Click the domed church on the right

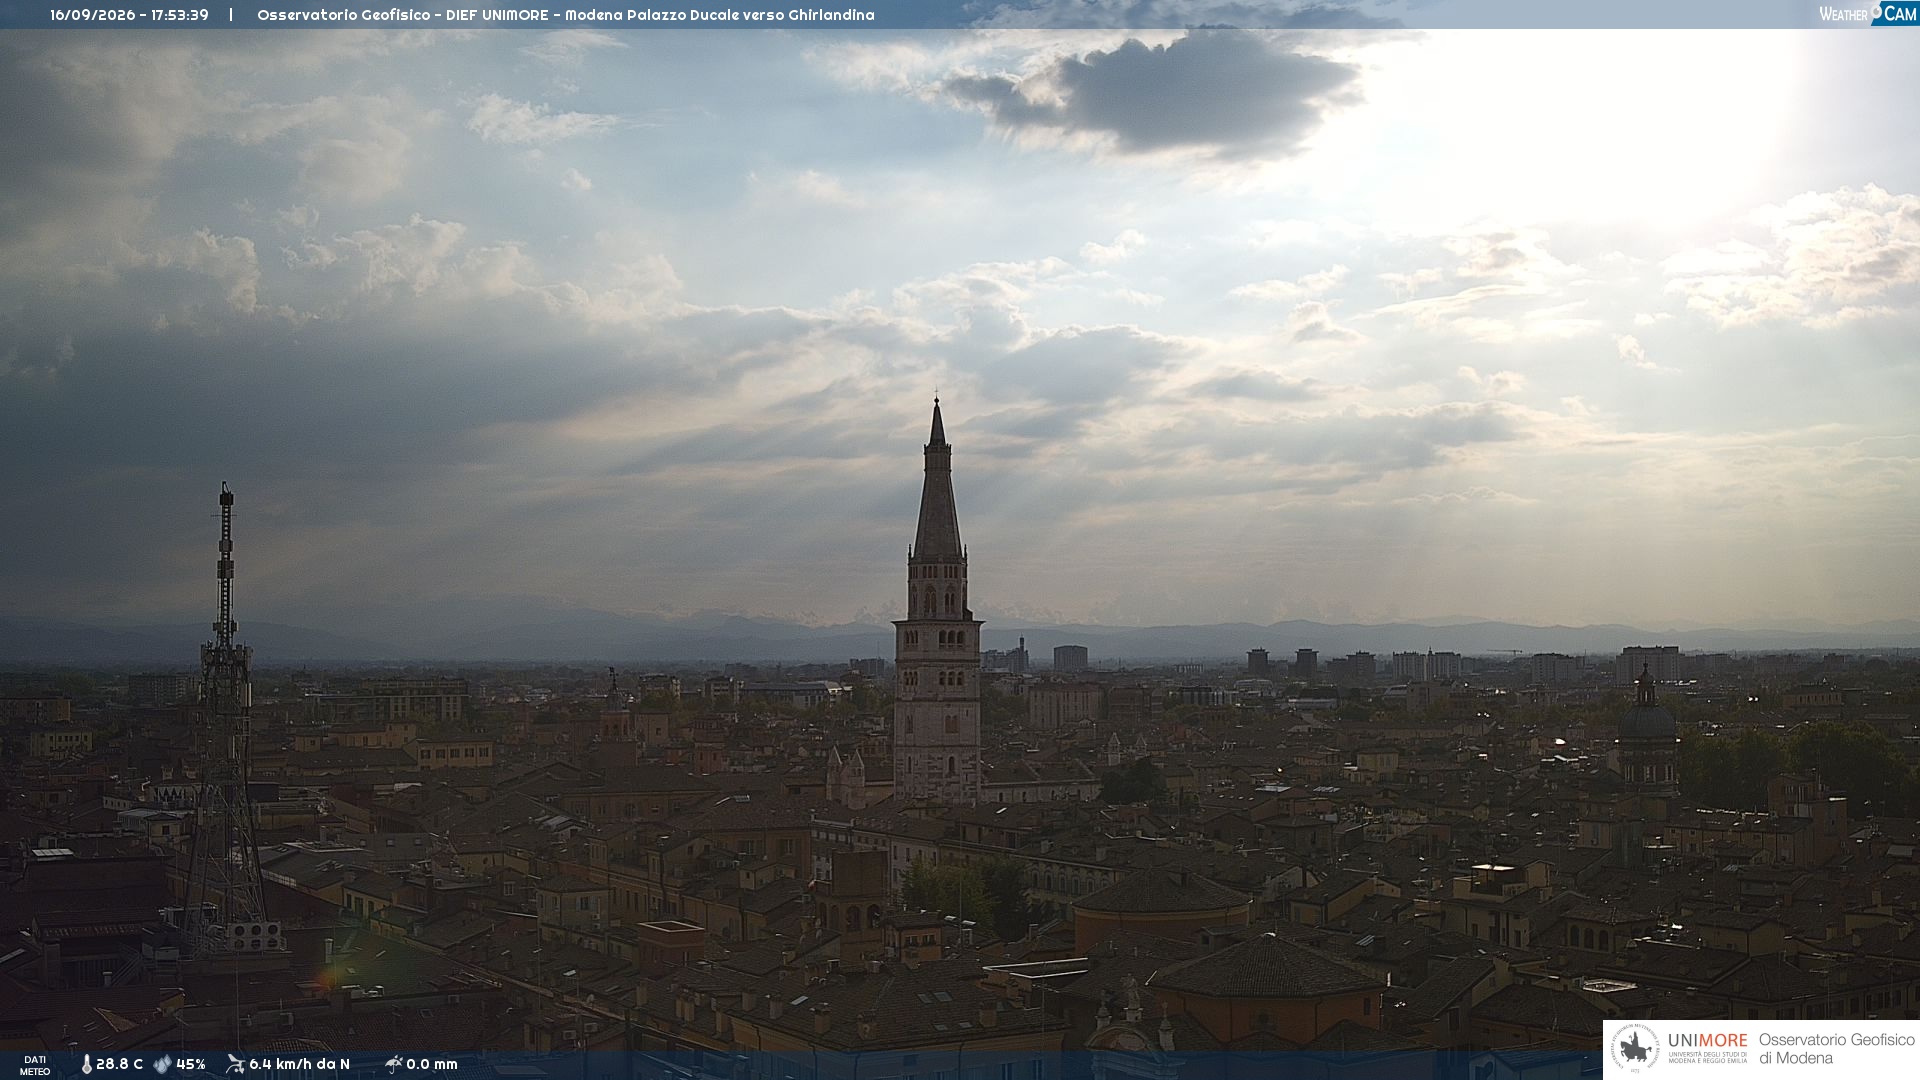pos(1646,730)
